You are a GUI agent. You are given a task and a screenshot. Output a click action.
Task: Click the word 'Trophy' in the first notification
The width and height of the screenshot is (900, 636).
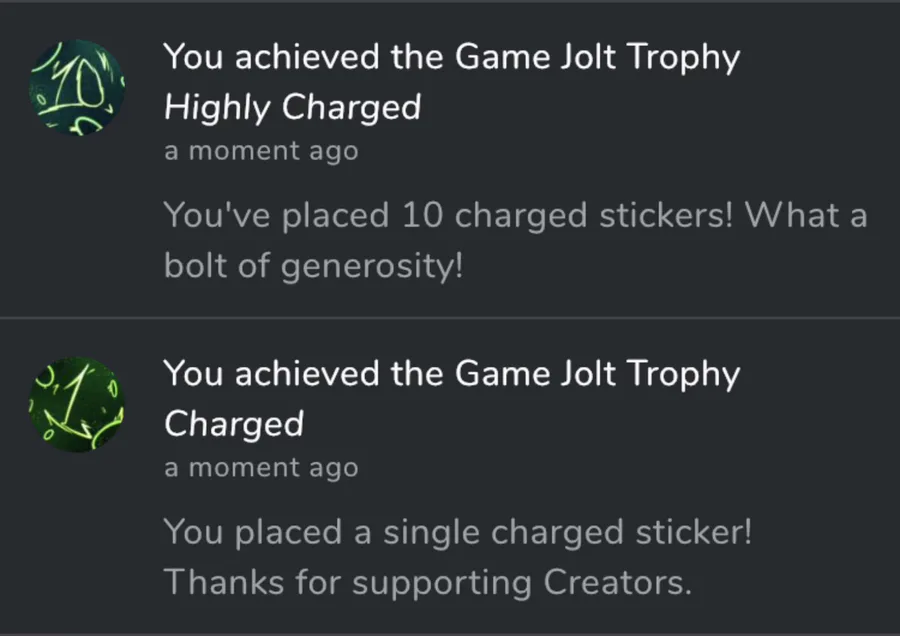(684, 58)
